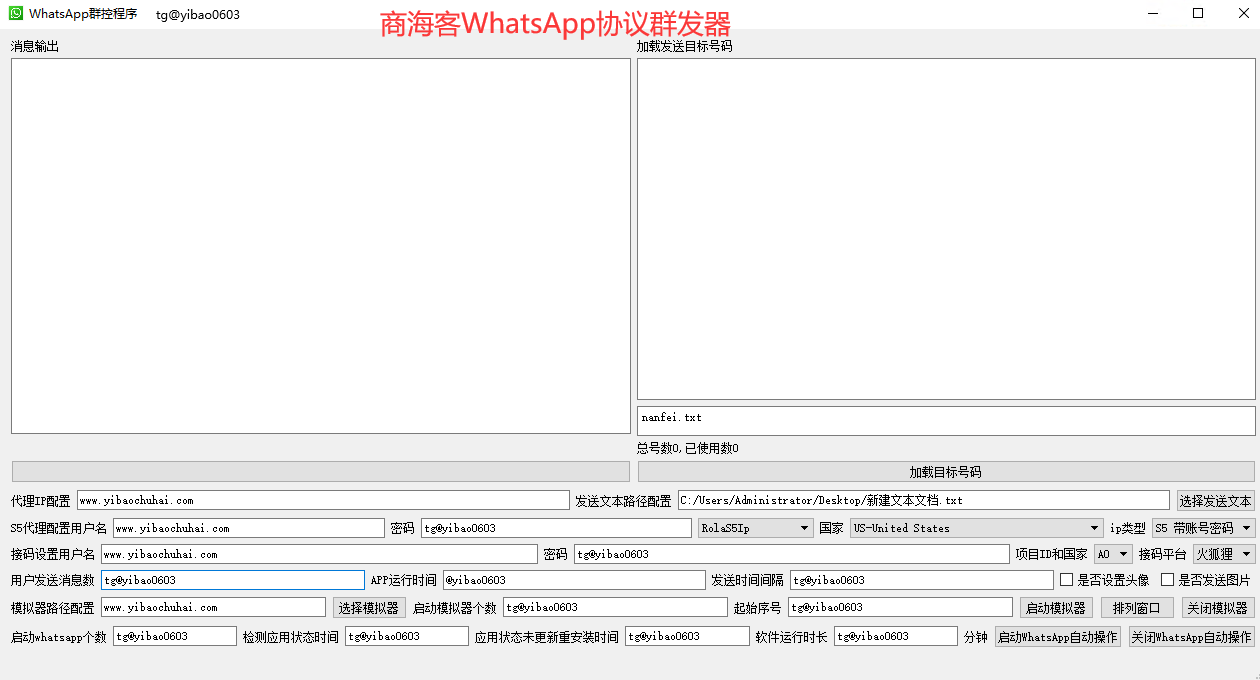1260x680 pixels.
Task: Click the nanfei.txt file name field
Action: coord(945,420)
